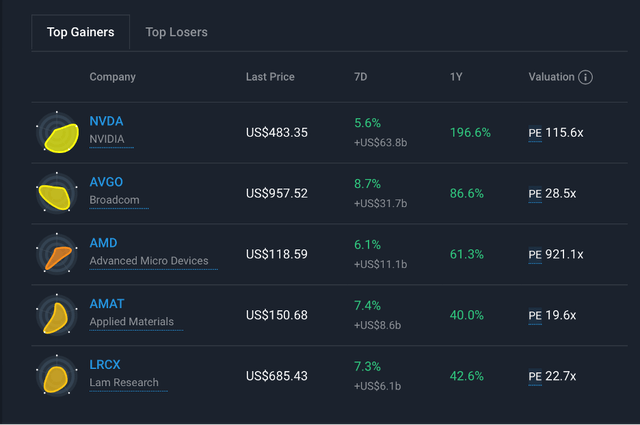Click the AMAT snowflake chart icon
Image resolution: width=640 pixels, height=425 pixels.
coord(57,316)
